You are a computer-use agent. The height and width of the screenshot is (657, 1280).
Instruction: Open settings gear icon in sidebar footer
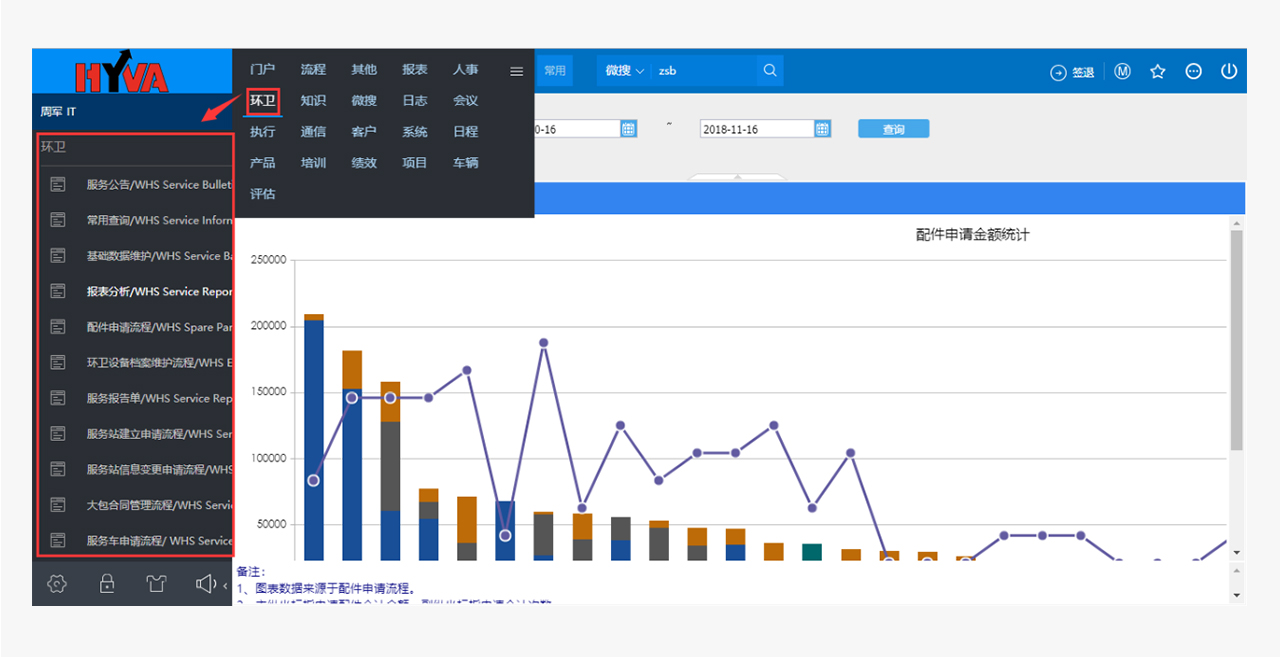(57, 584)
